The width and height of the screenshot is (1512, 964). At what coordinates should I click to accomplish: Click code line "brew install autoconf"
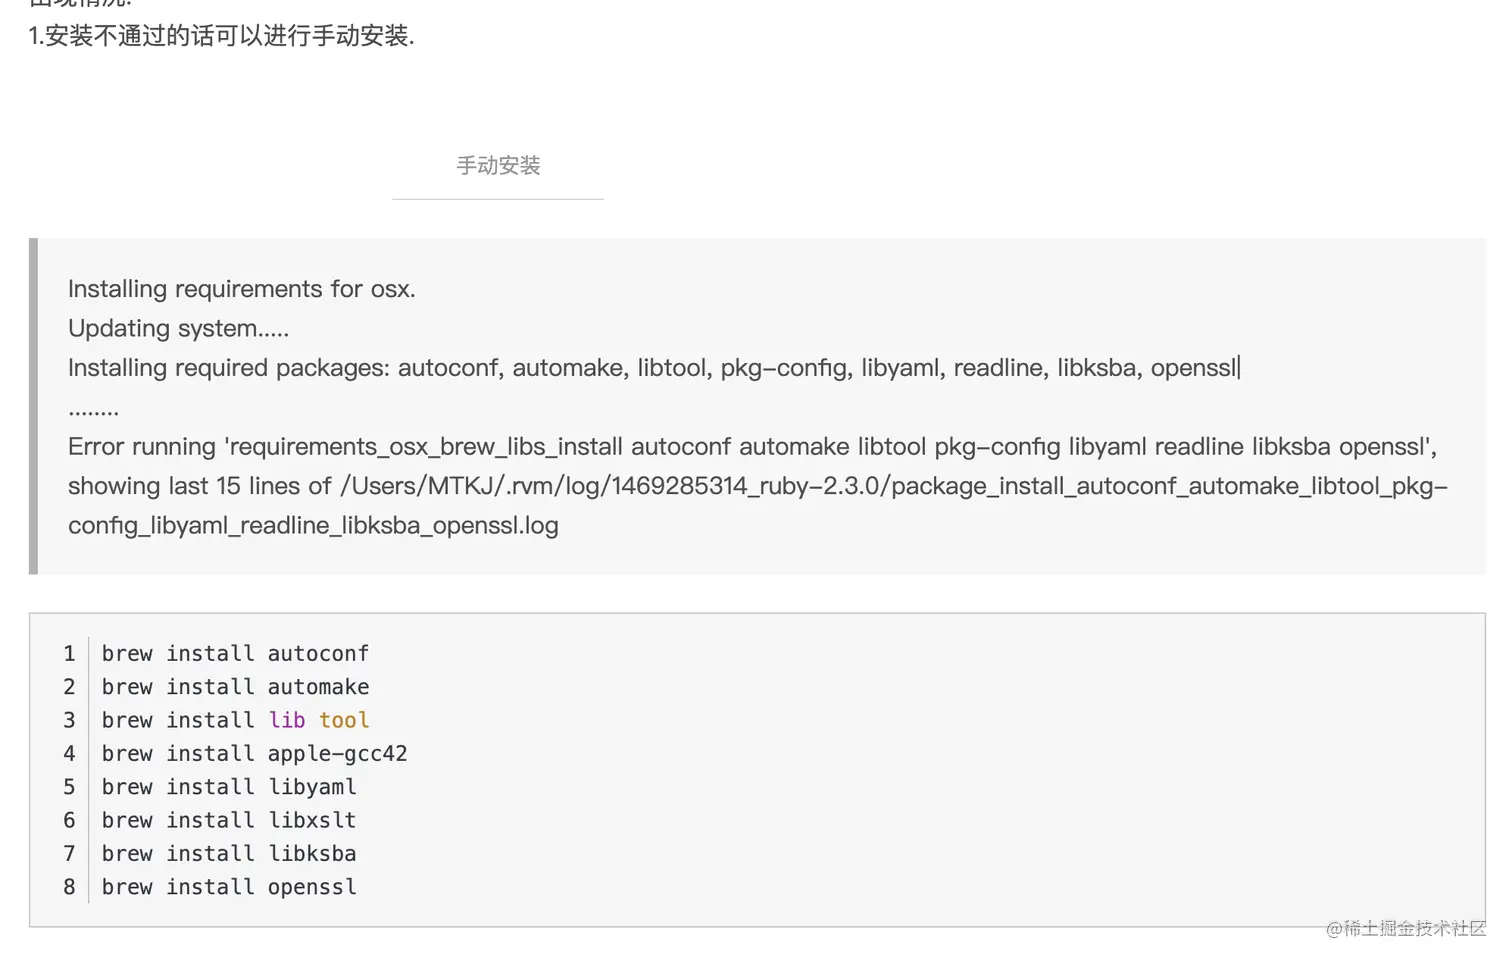[235, 654]
